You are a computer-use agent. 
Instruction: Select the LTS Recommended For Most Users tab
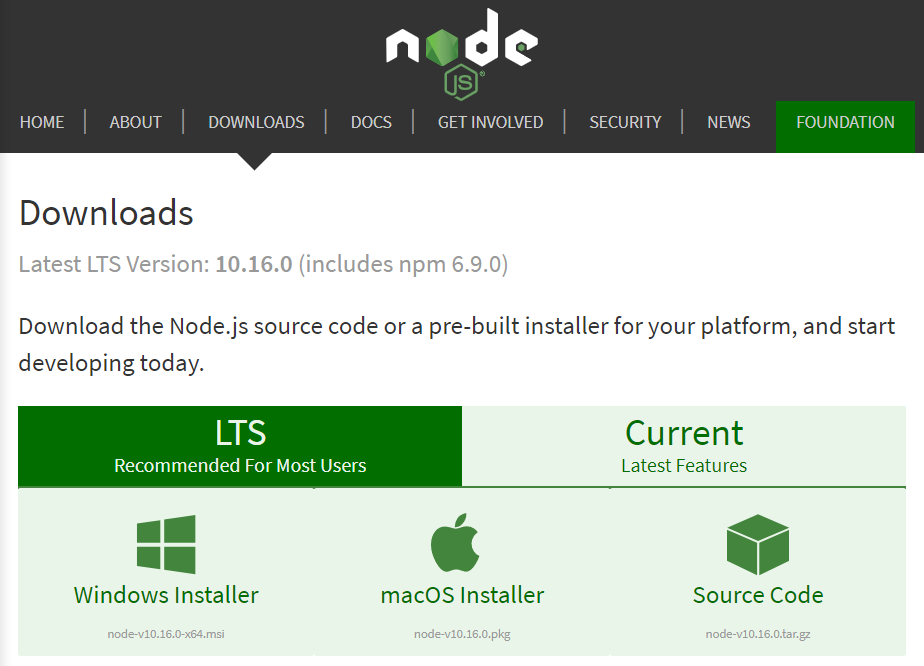tap(240, 446)
